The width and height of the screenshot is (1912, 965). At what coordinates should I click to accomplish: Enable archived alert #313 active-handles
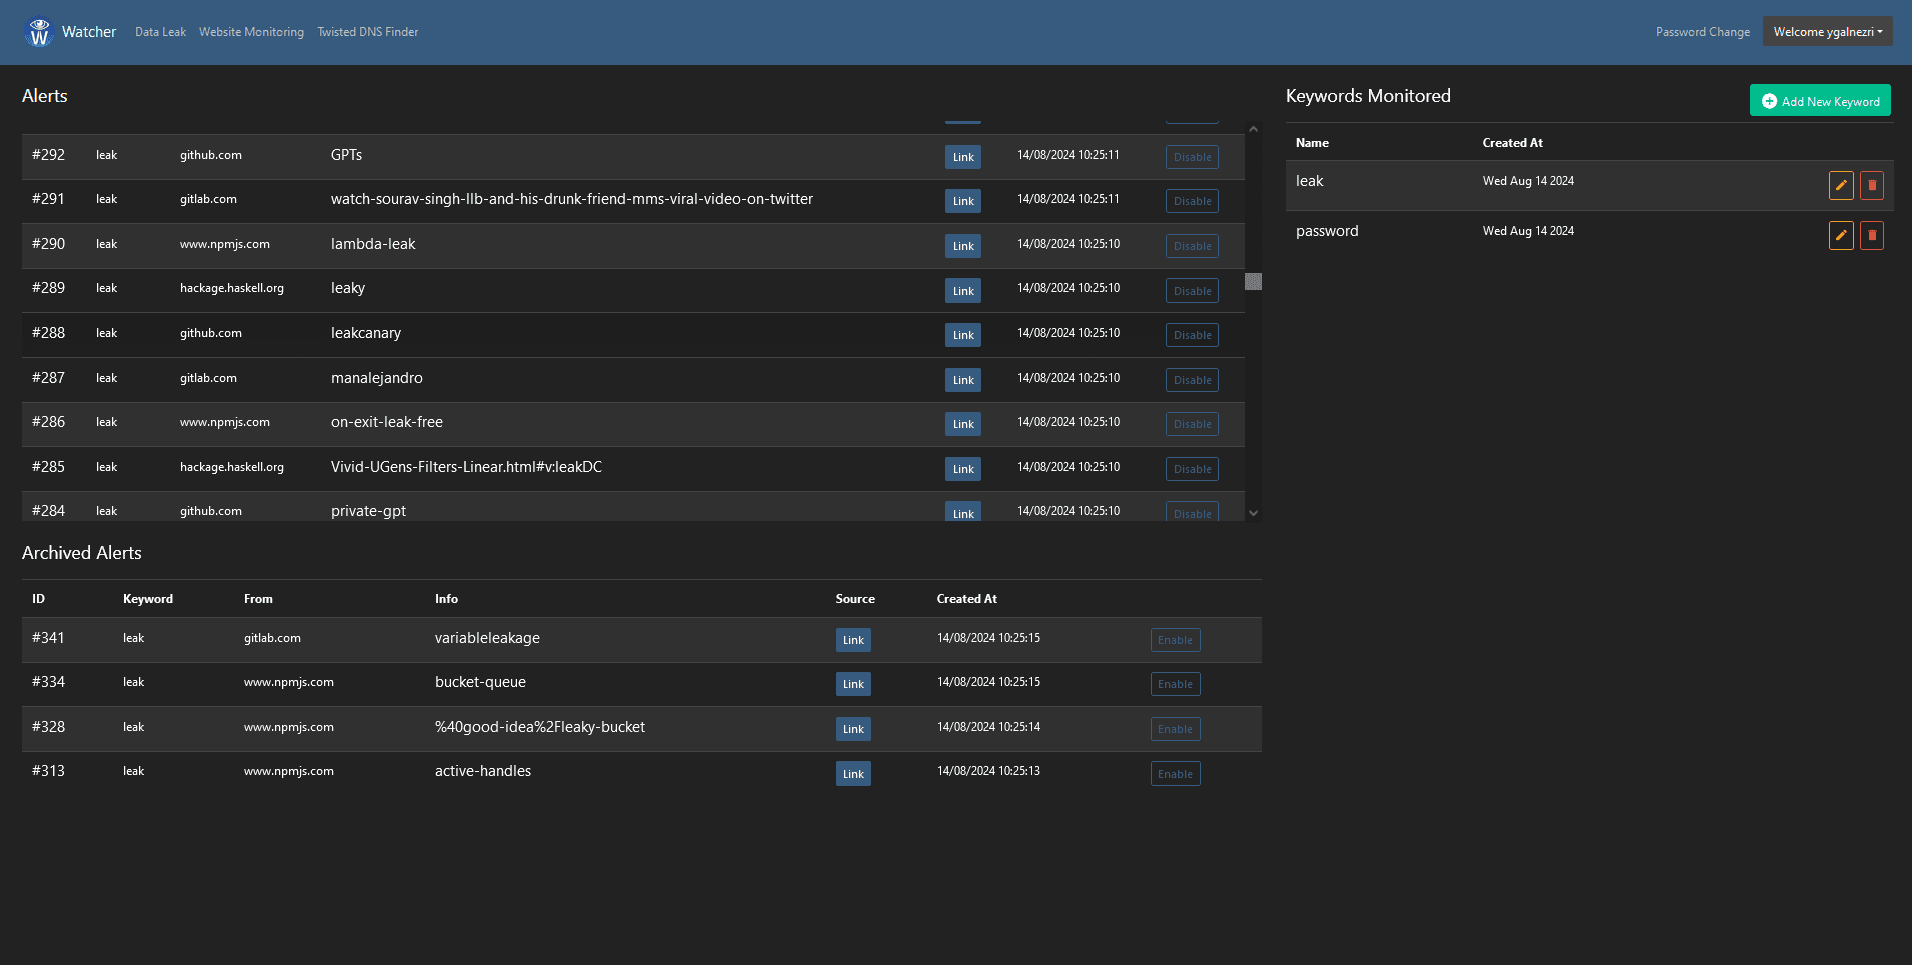pos(1175,774)
